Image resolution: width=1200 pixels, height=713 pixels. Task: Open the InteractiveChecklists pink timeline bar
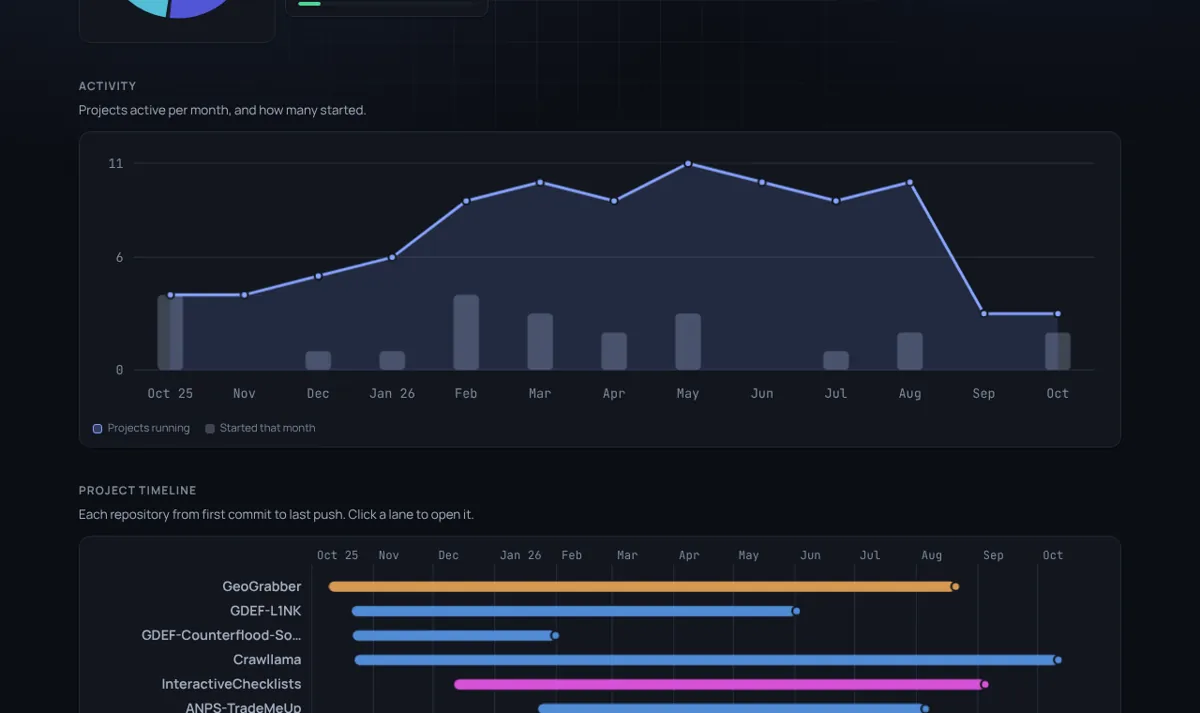721,684
